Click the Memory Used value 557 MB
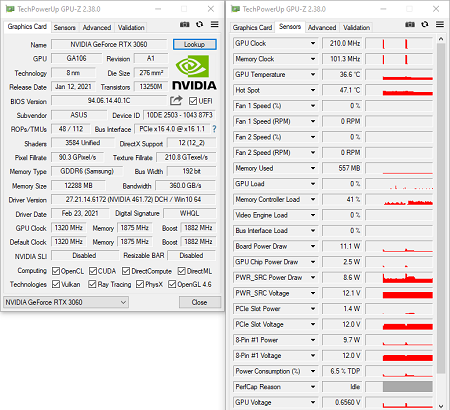 click(342, 168)
